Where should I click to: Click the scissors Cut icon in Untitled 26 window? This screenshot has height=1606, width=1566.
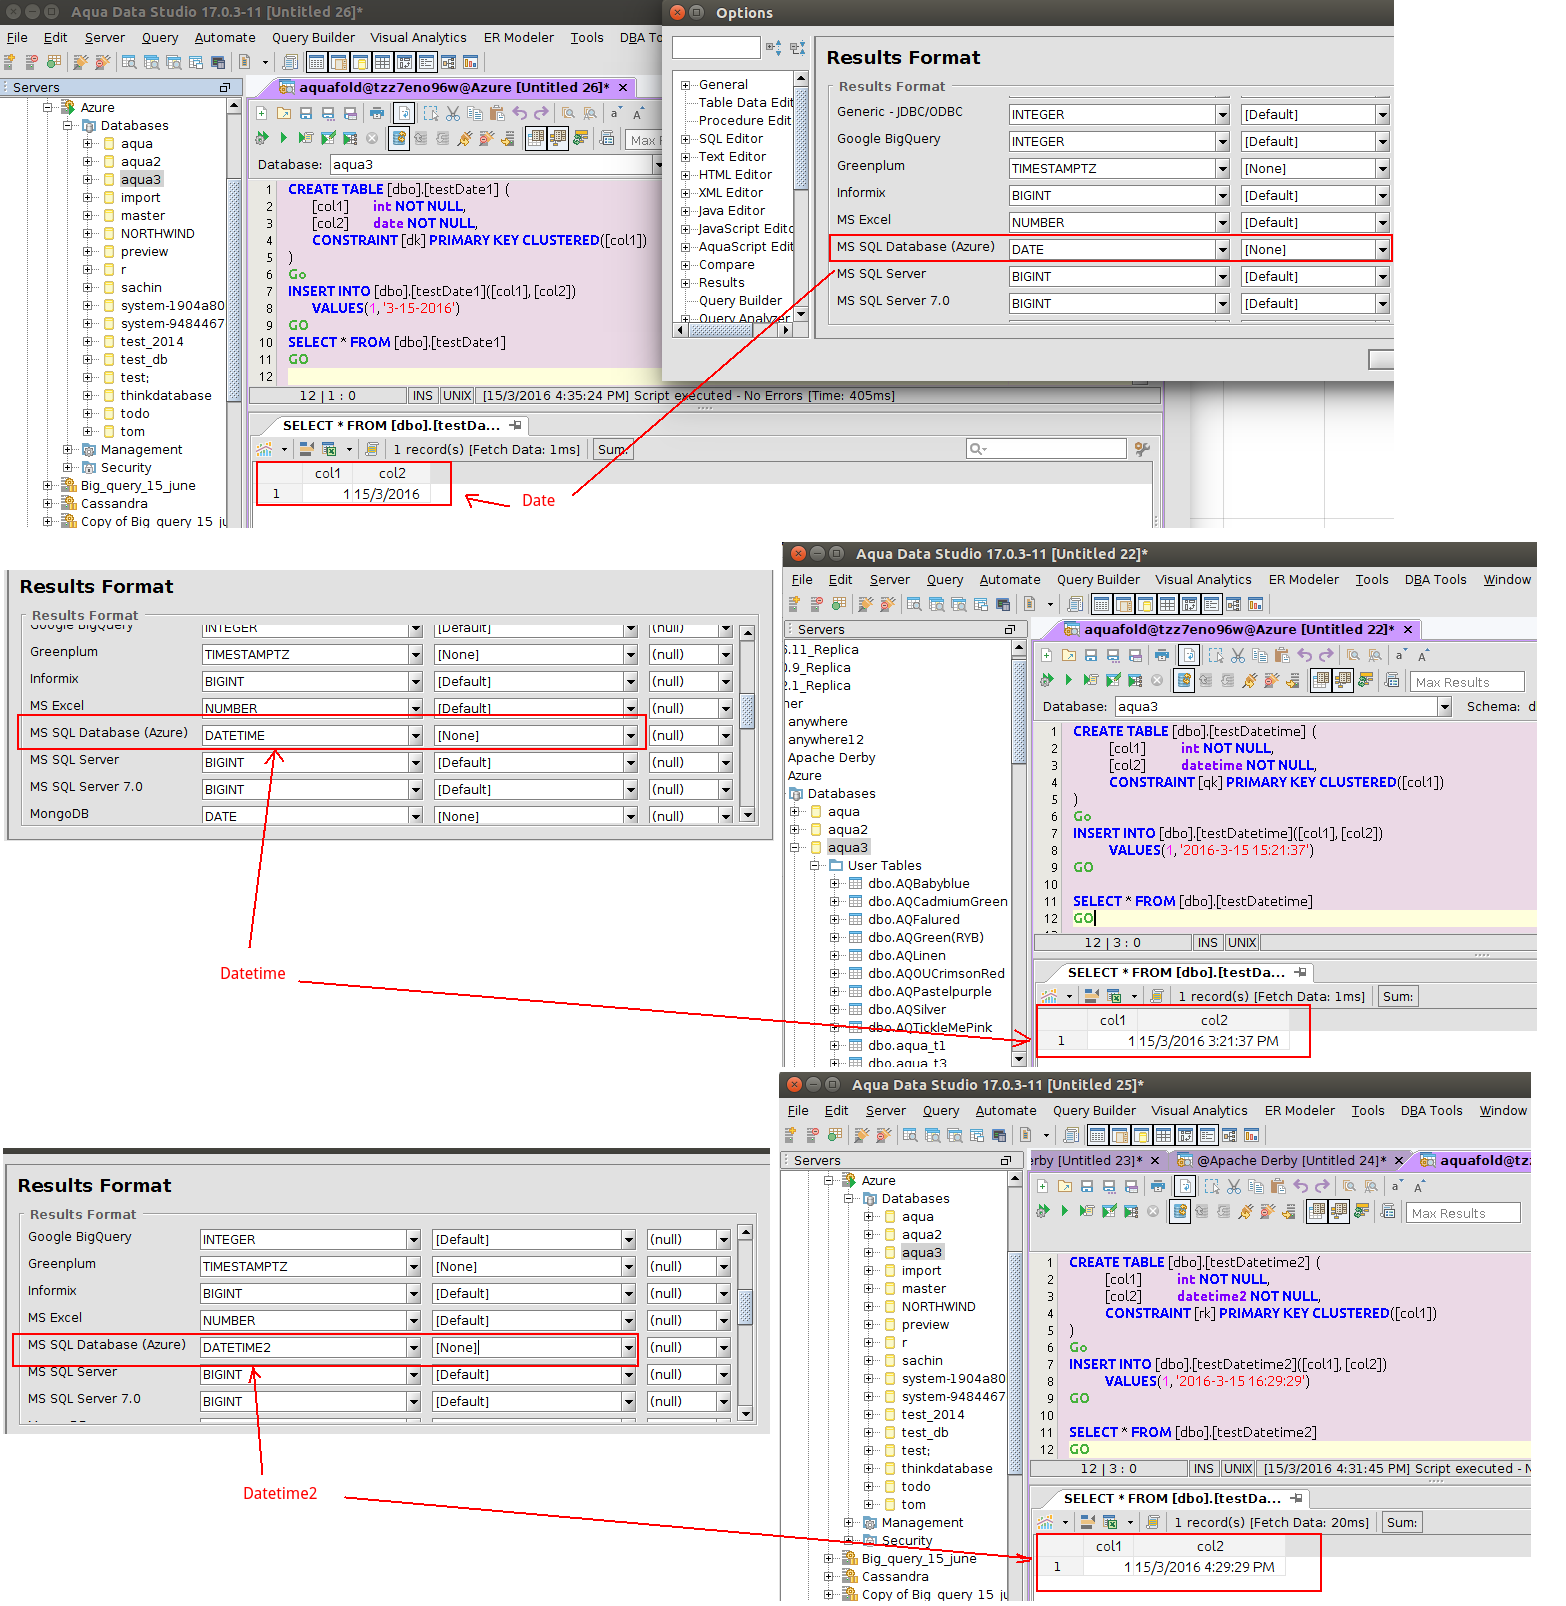click(453, 113)
